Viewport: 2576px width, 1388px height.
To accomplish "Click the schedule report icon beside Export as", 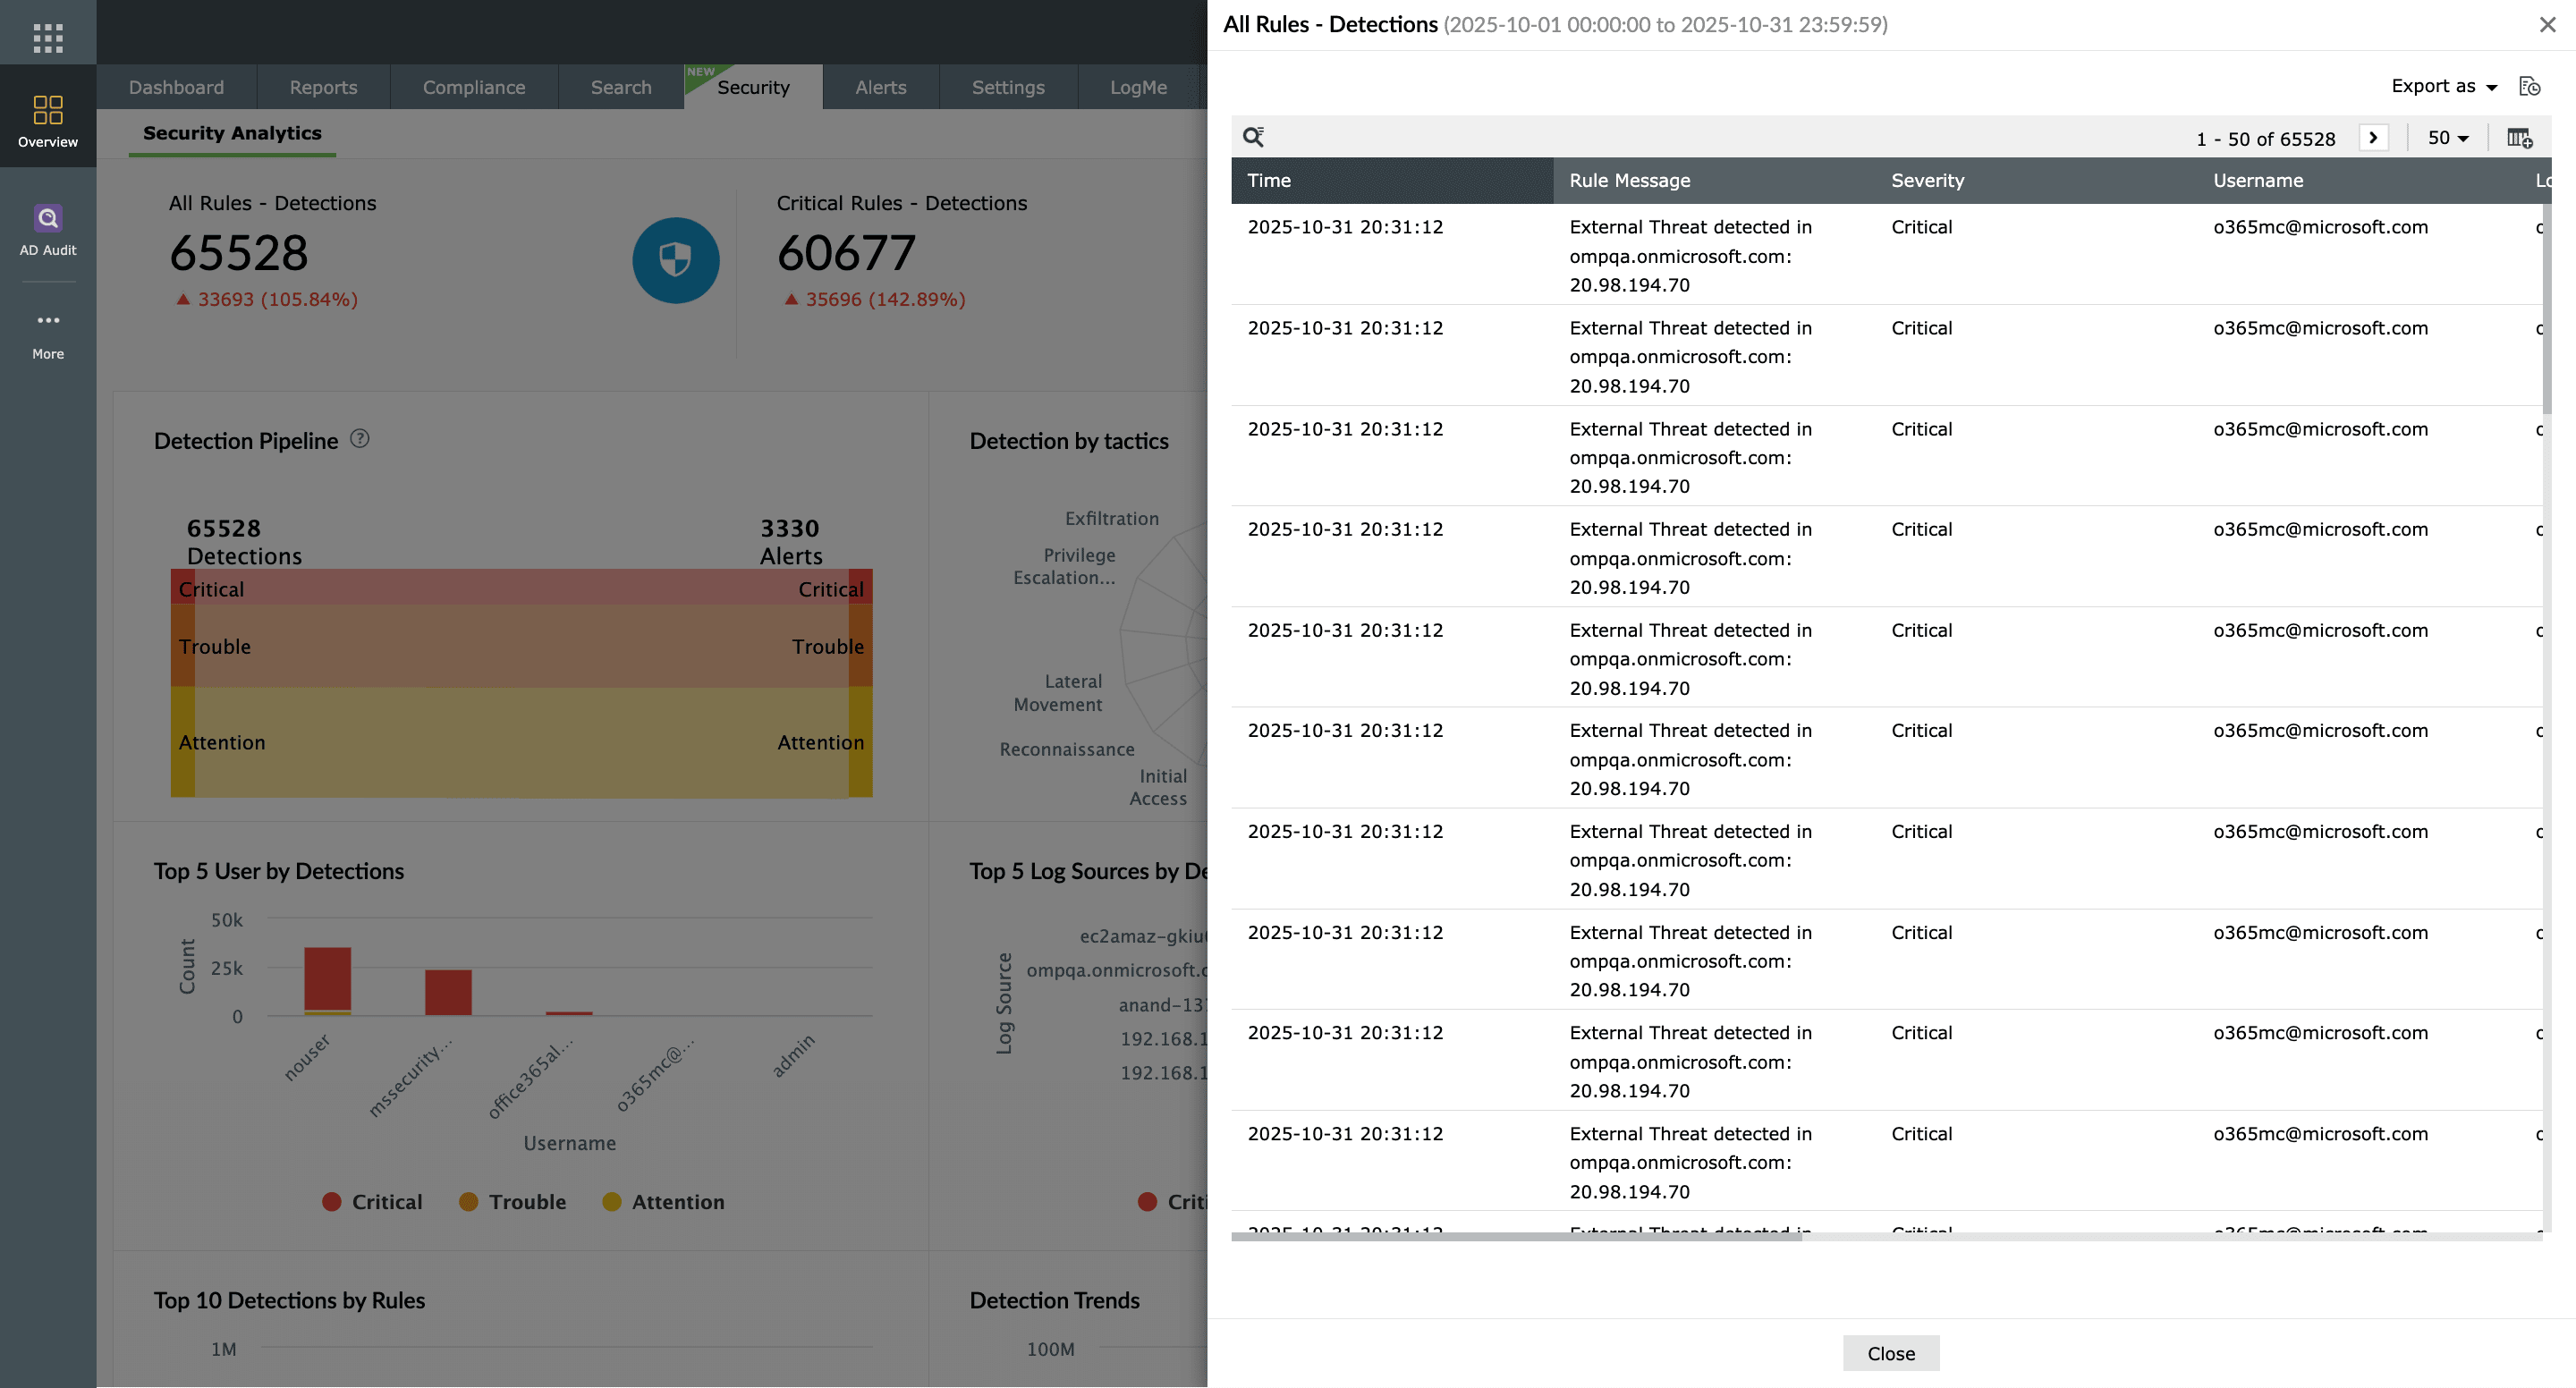I will [2530, 86].
